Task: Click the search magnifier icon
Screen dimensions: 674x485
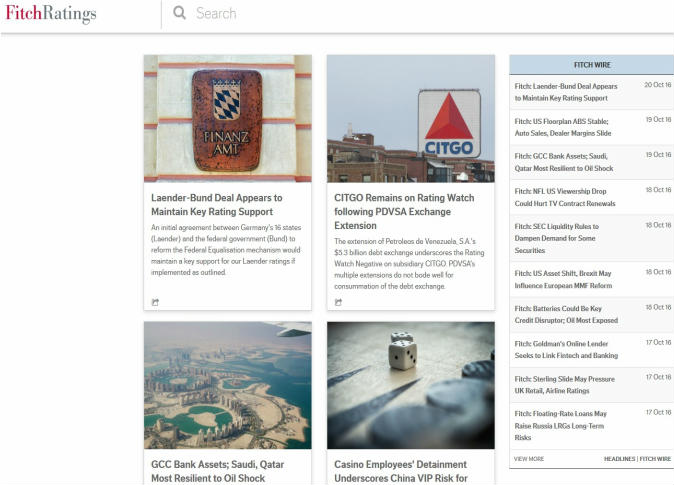Action: point(179,13)
